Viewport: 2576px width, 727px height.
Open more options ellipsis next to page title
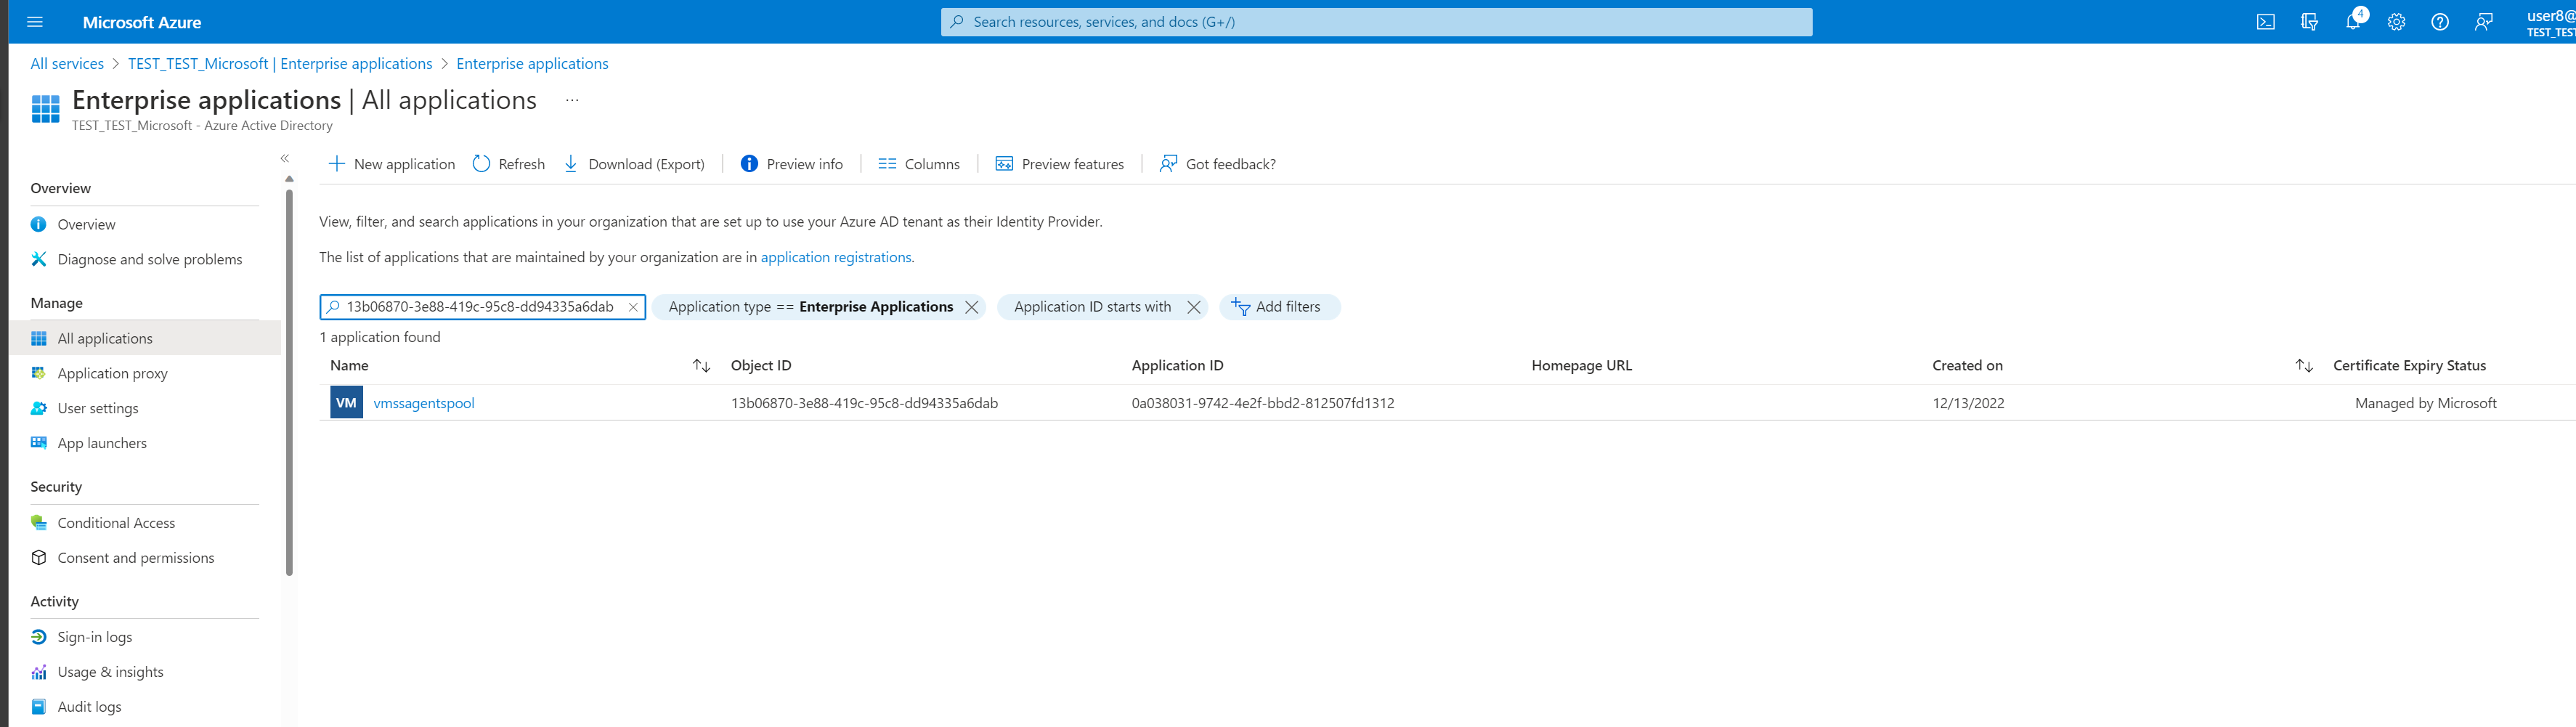[571, 100]
